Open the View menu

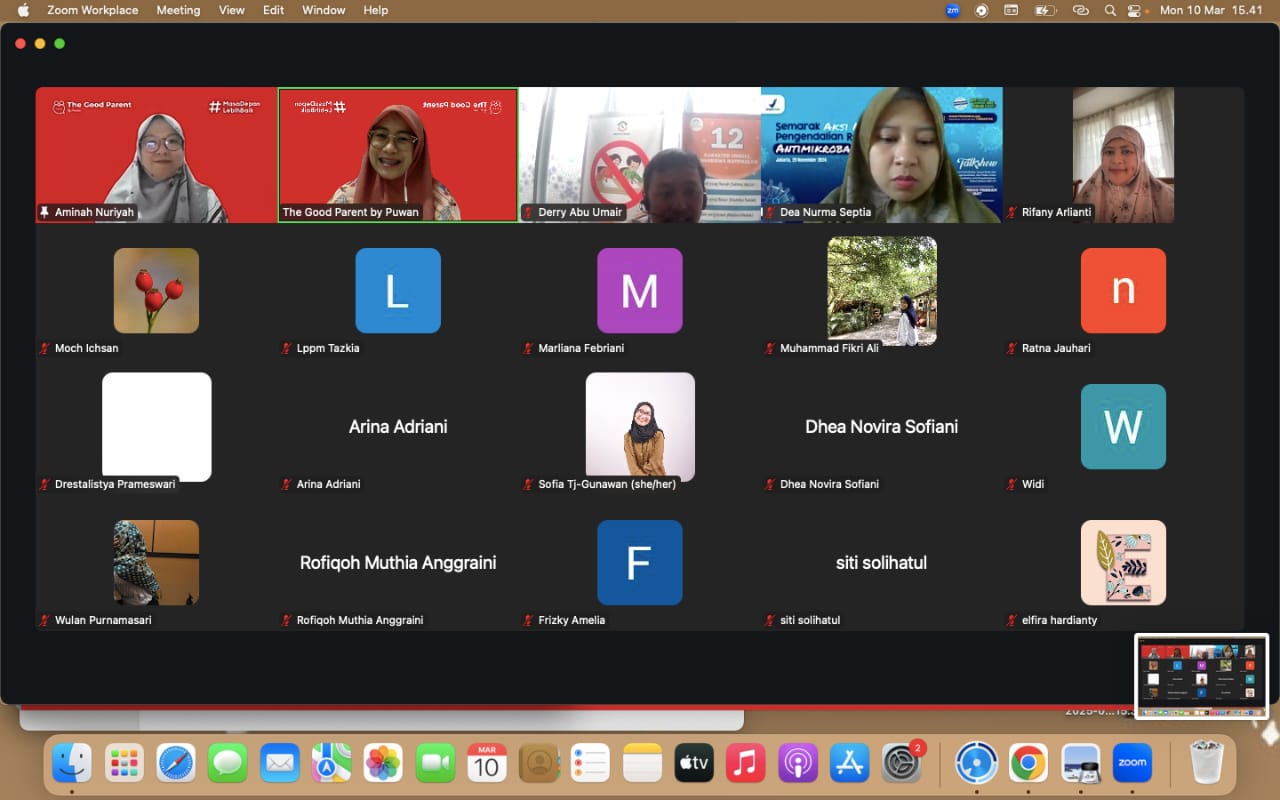coord(232,10)
